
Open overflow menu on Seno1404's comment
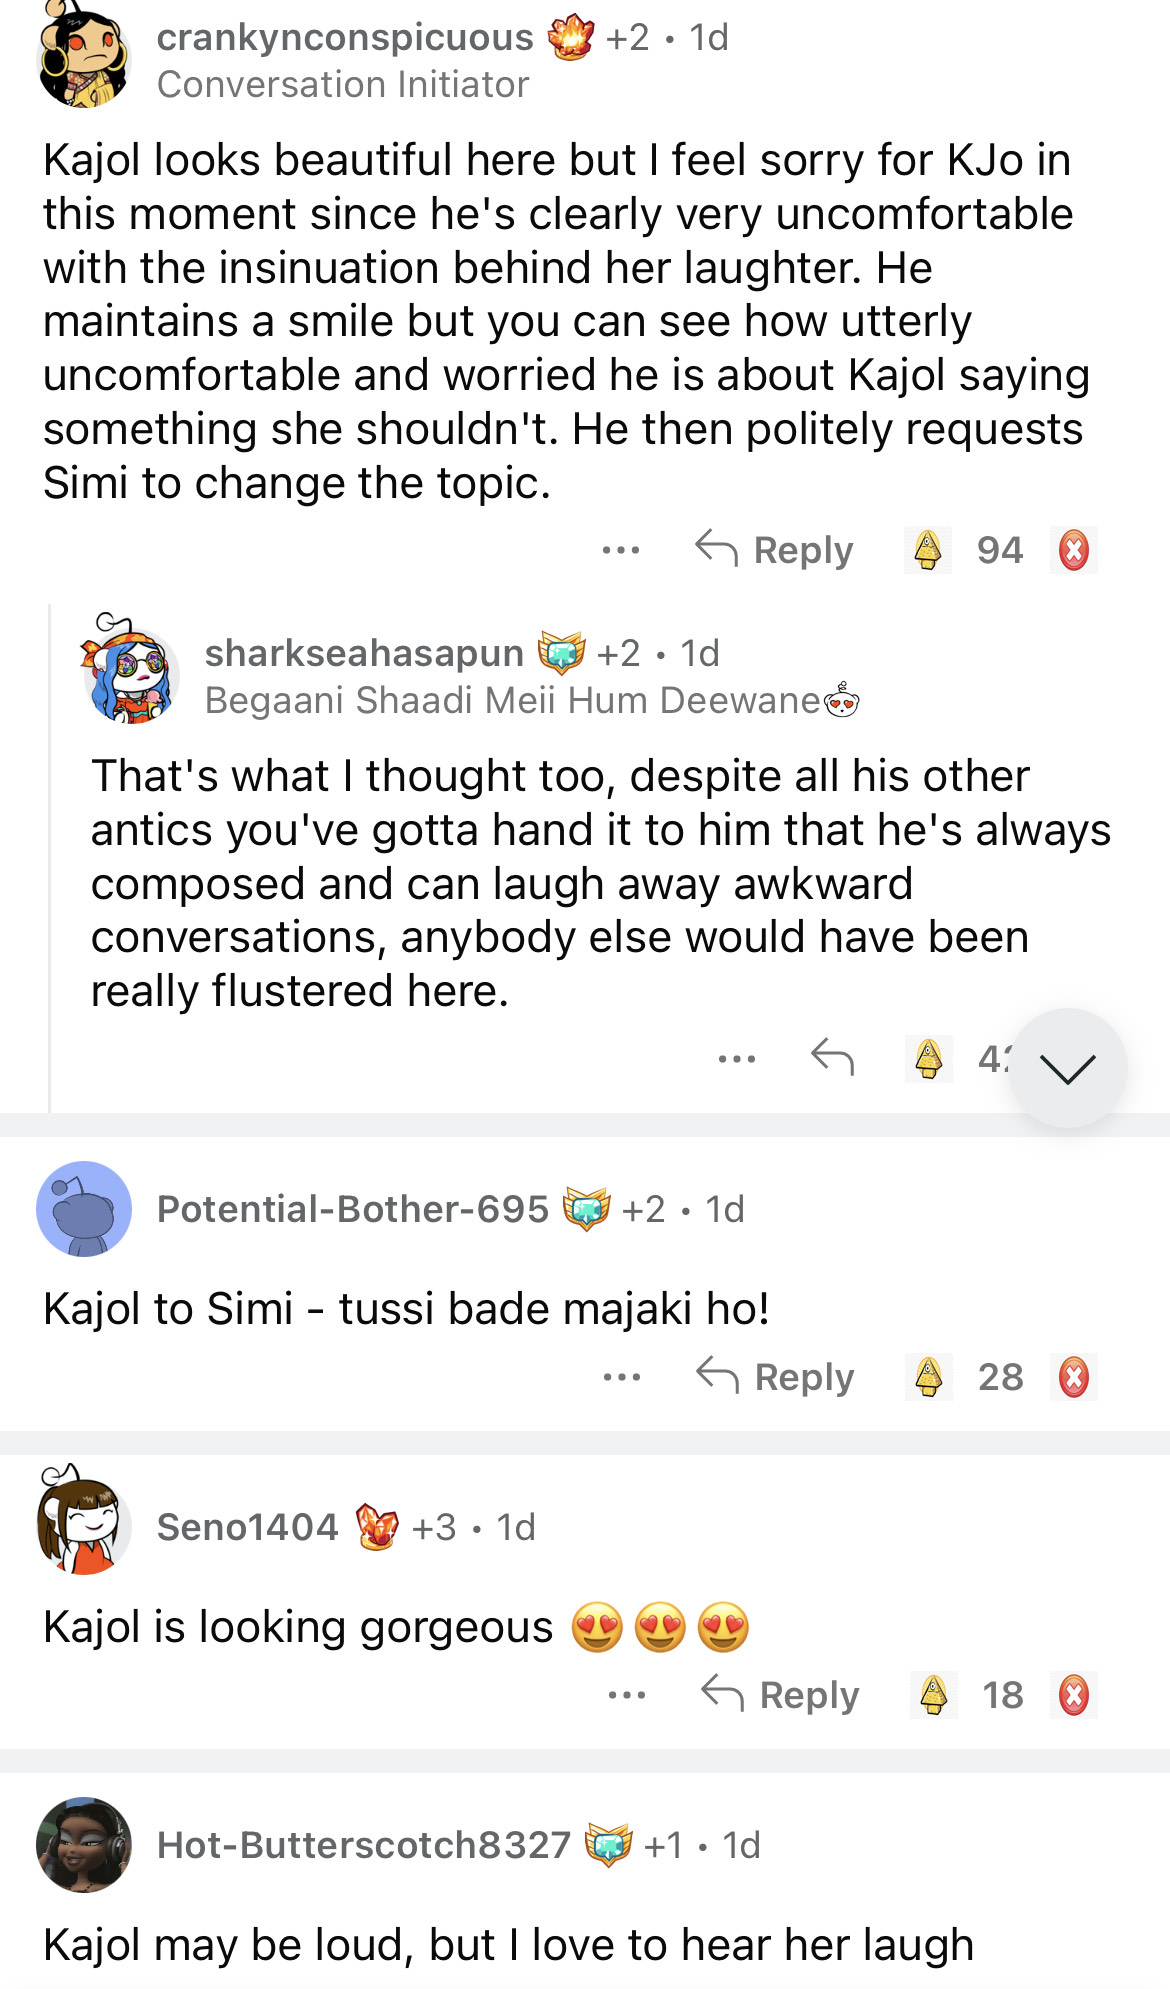(627, 1695)
